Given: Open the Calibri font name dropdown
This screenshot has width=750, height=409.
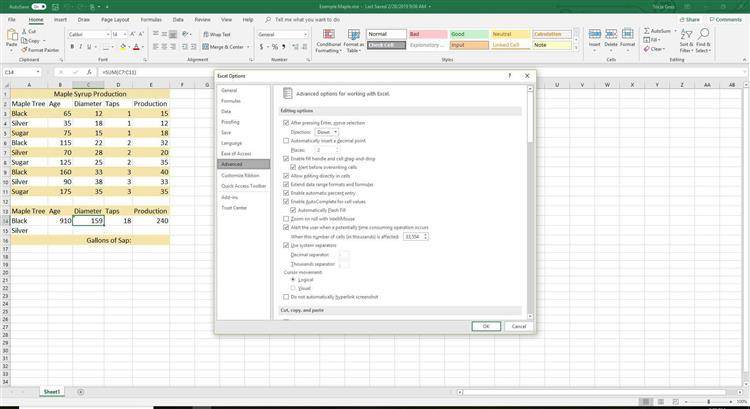Looking at the screenshot, I should 88,34.
